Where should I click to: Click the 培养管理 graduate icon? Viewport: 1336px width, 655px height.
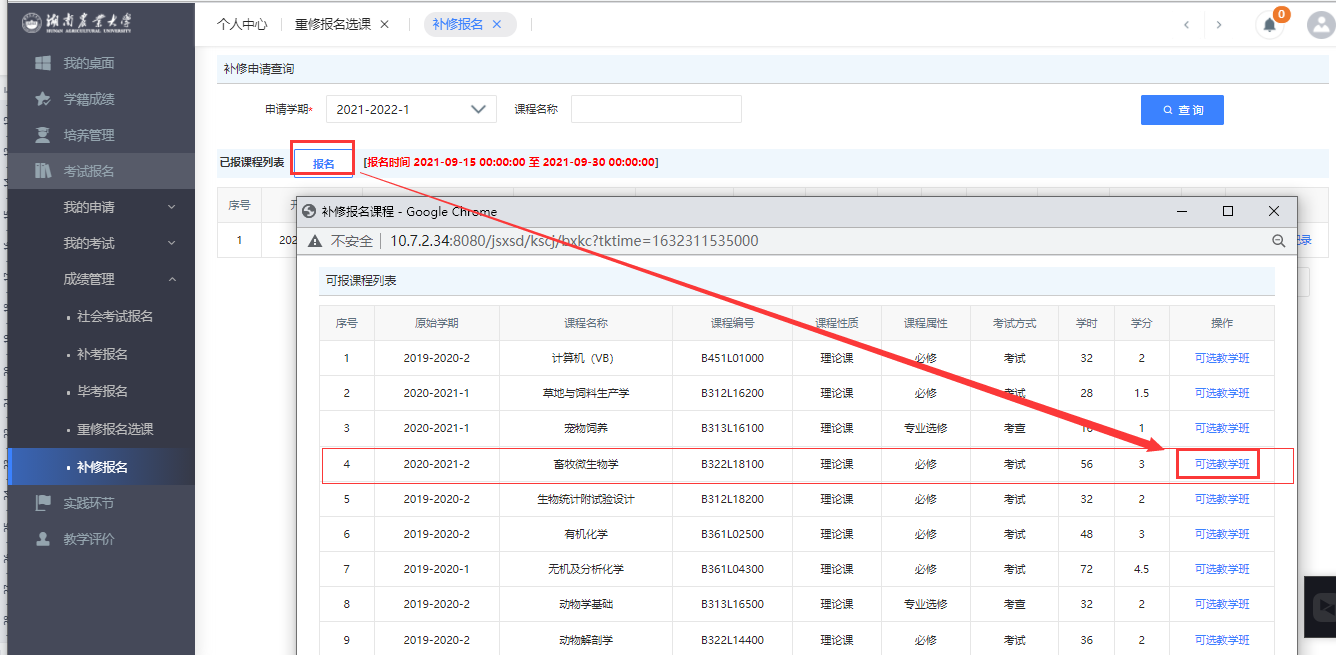coord(43,135)
